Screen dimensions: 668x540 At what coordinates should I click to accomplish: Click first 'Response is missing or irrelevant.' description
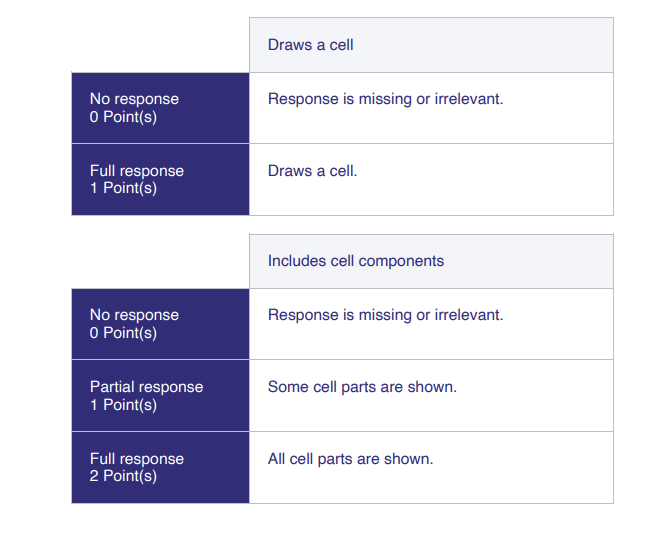pyautogui.click(x=385, y=99)
